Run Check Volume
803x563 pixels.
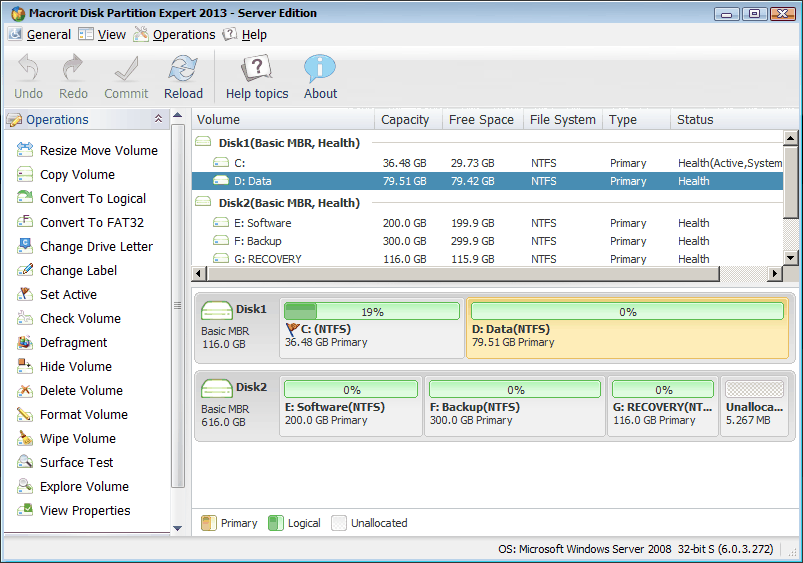(69, 318)
